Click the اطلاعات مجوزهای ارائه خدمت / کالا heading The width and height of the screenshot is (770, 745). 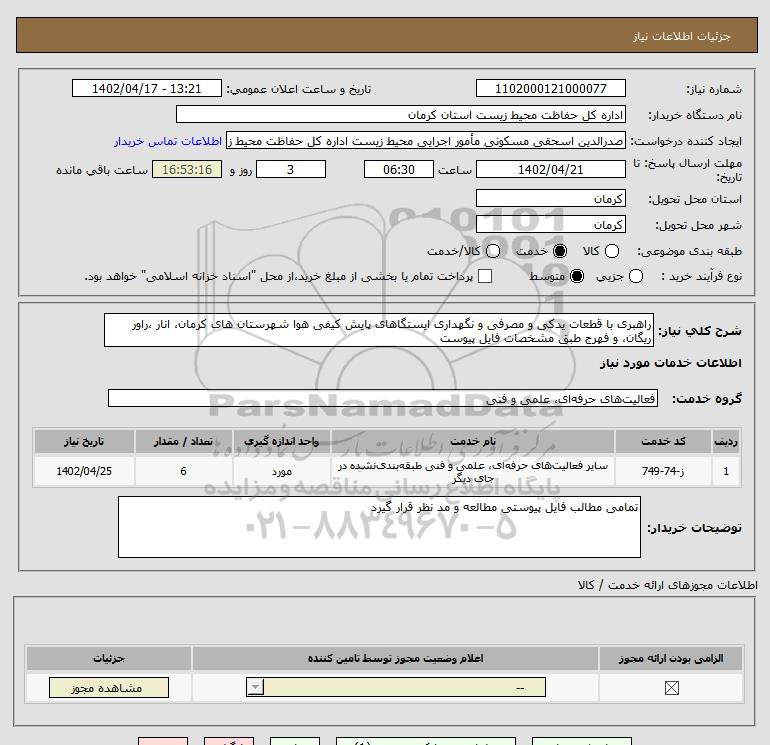pyautogui.click(x=668, y=585)
